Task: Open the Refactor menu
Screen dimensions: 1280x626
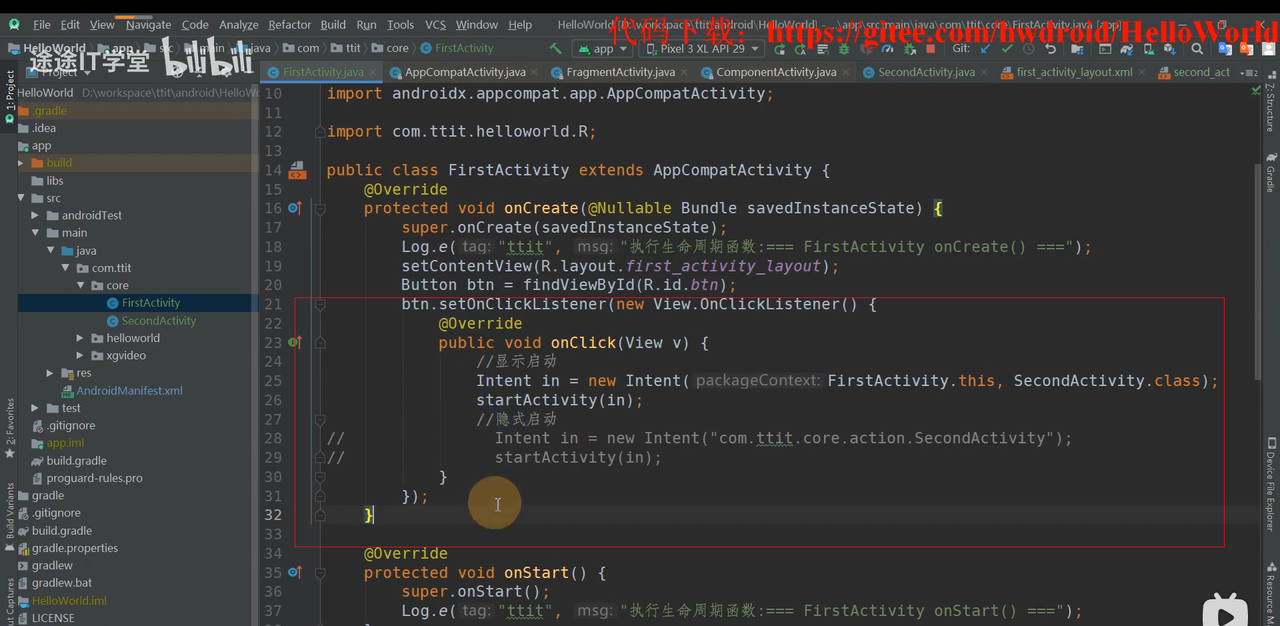Action: pos(289,24)
